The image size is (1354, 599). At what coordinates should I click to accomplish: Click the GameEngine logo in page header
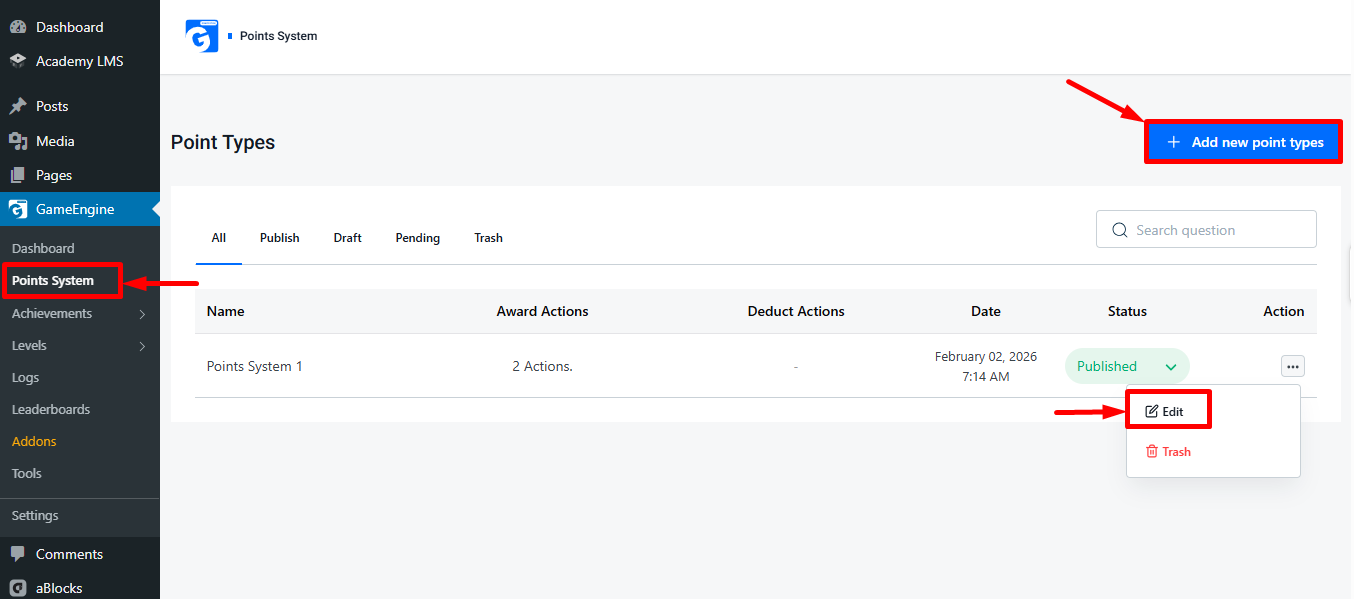tap(202, 36)
